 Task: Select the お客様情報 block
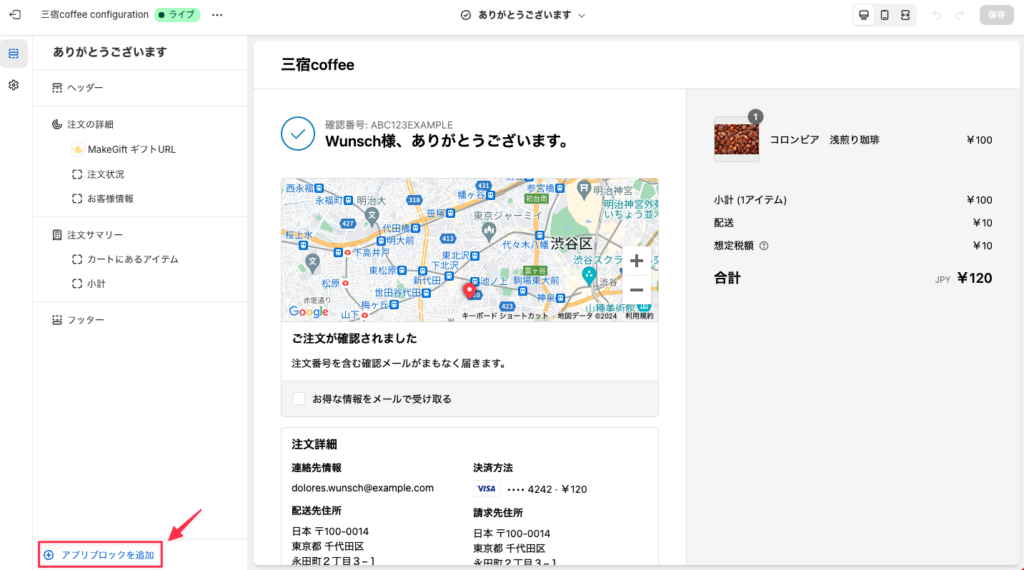(110, 198)
